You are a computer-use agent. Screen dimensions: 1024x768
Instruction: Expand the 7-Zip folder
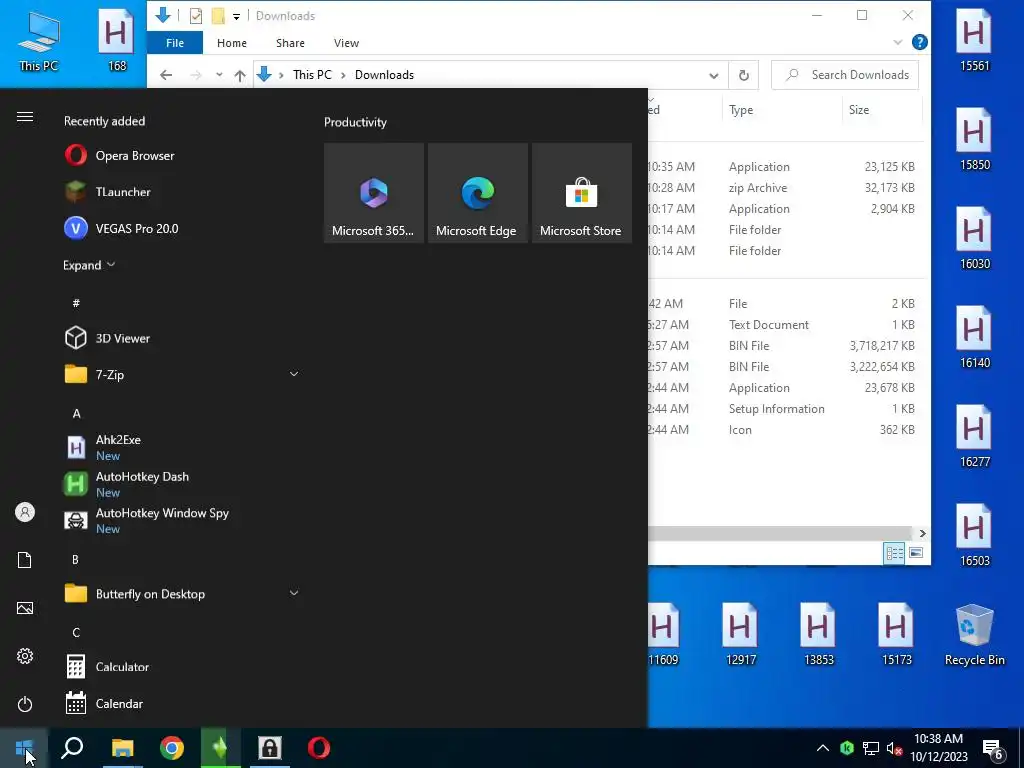point(294,374)
